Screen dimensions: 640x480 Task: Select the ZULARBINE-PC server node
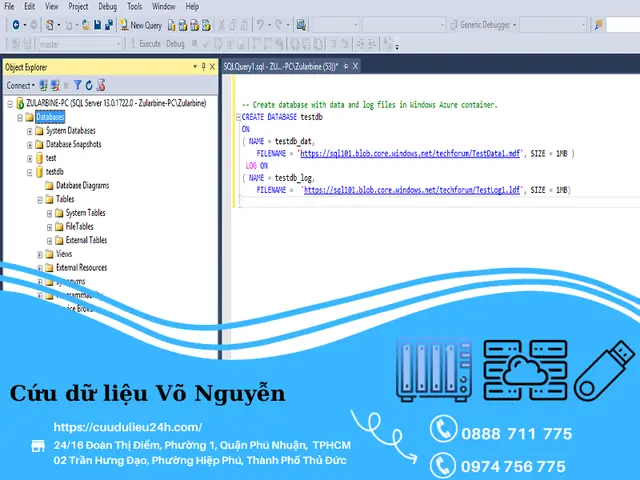coord(116,103)
